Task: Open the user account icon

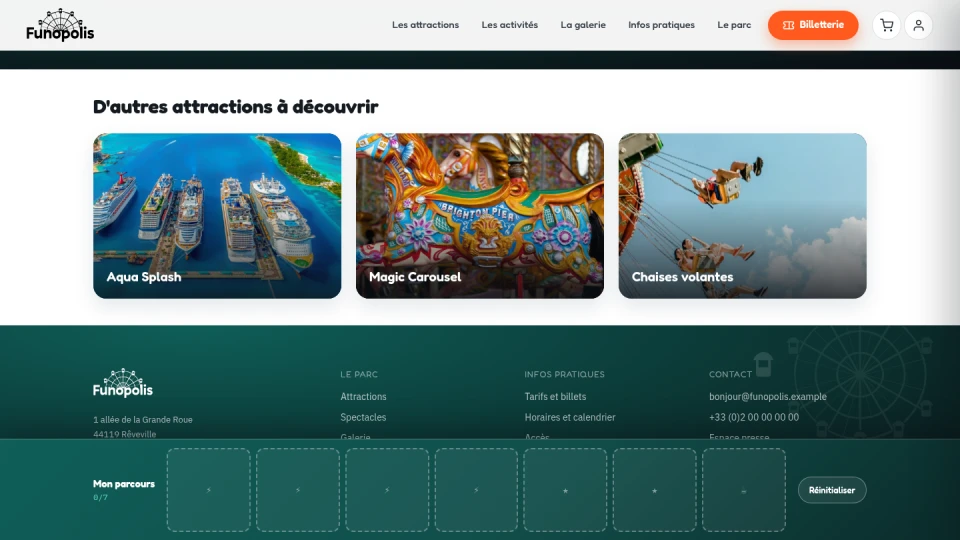Action: click(918, 25)
